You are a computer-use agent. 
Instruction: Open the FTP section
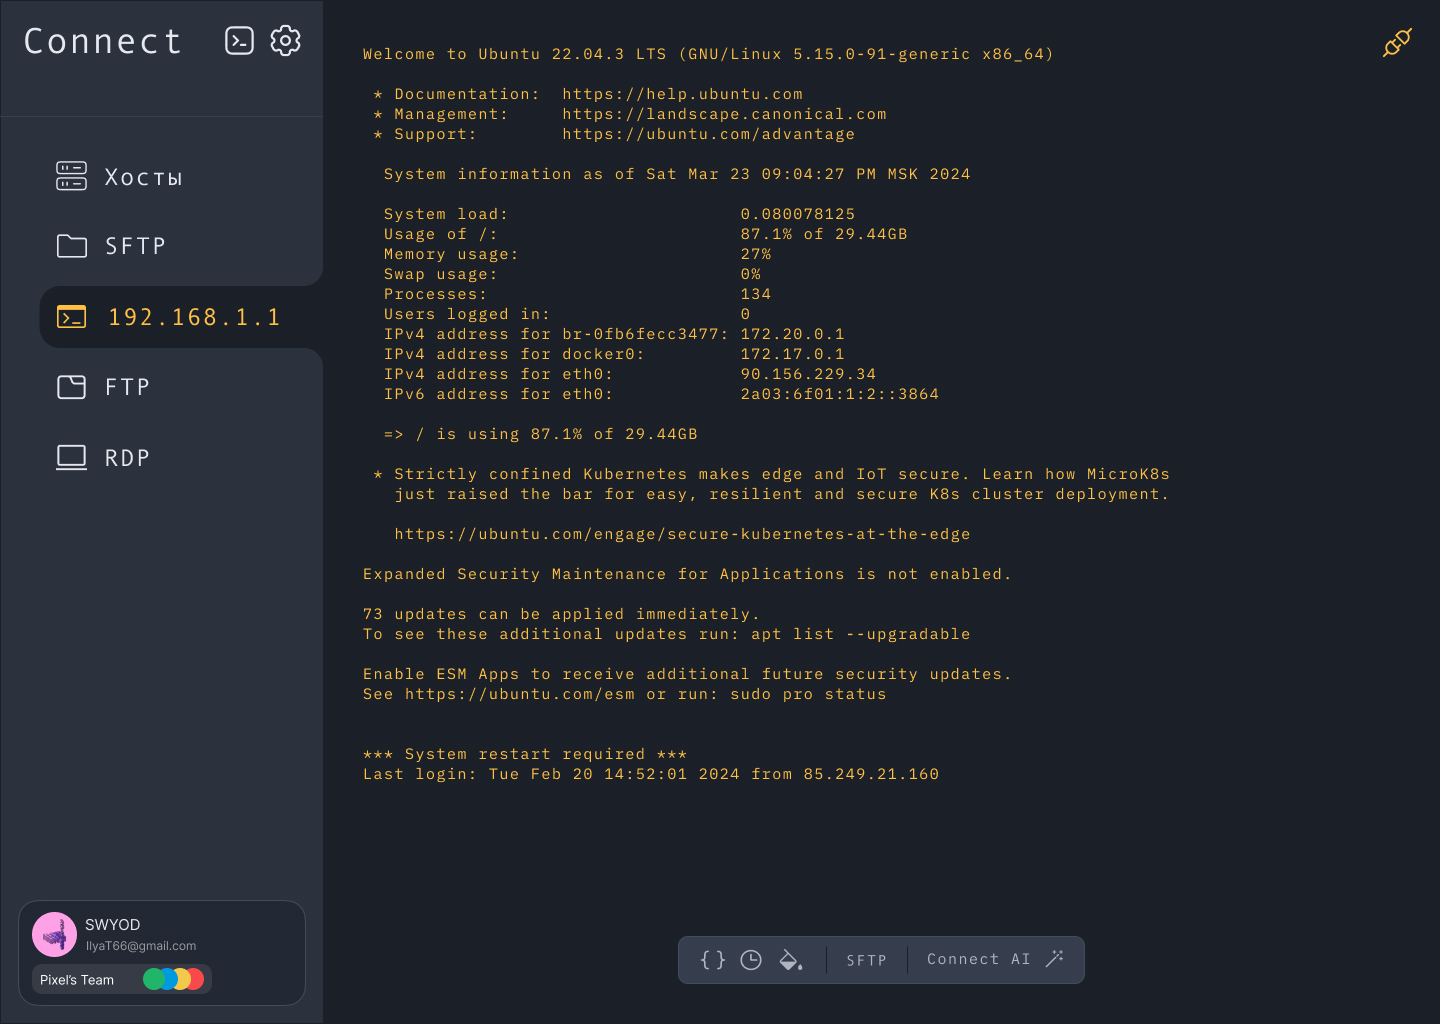point(126,386)
